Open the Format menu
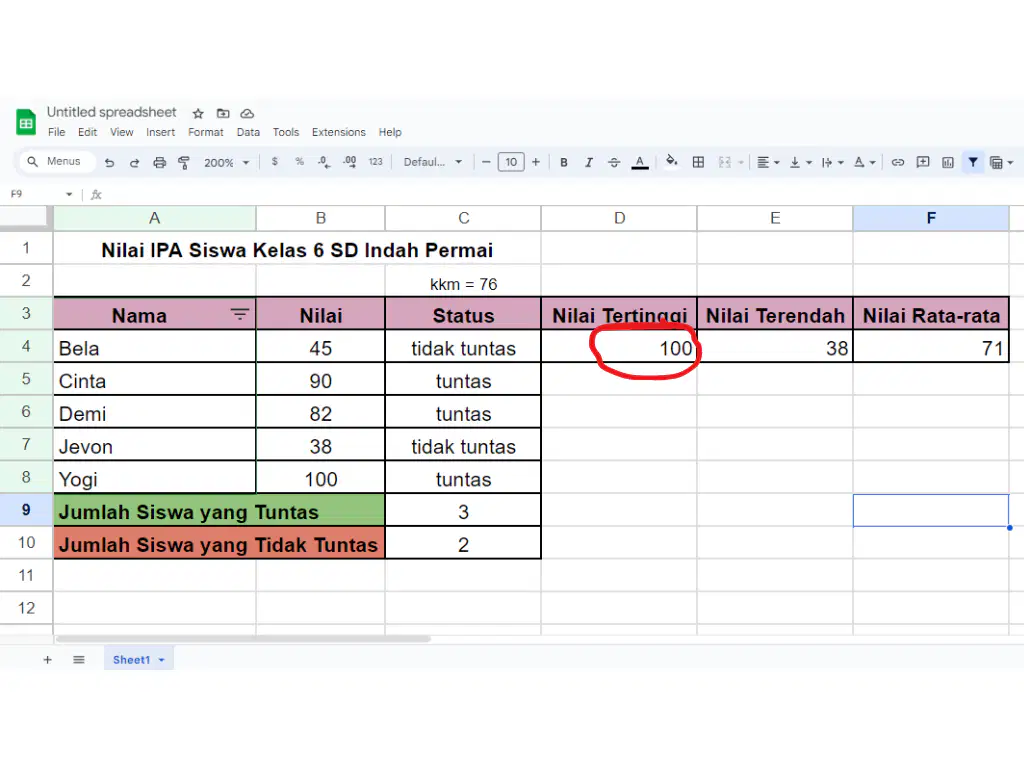The width and height of the screenshot is (1024, 768). pos(206,132)
